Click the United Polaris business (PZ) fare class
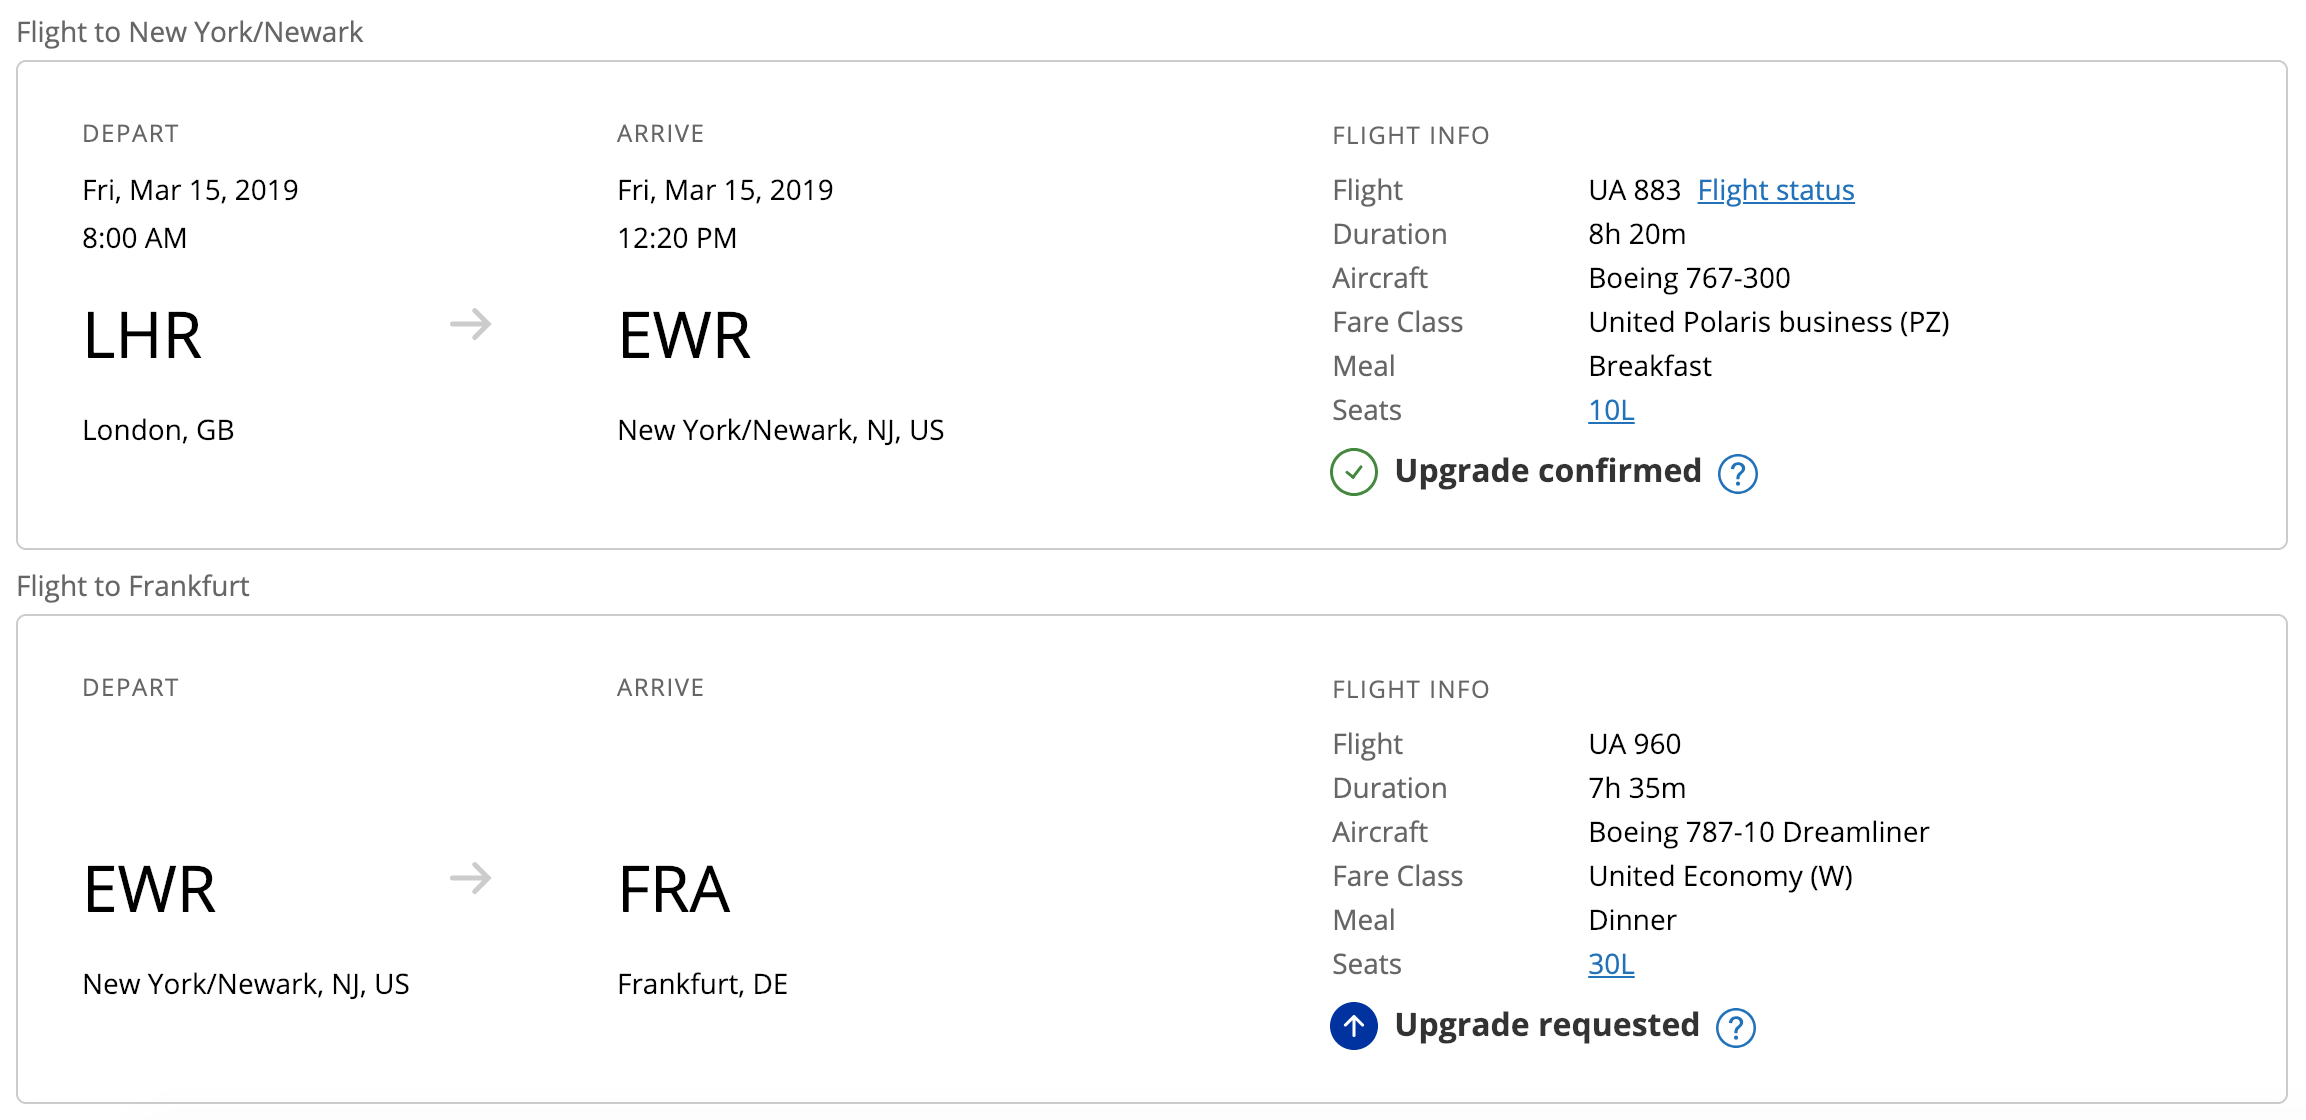 (x=1768, y=322)
